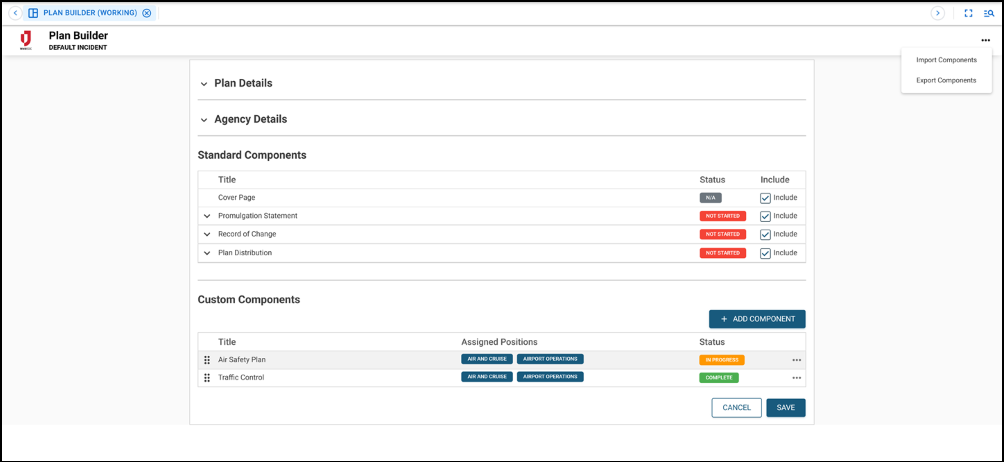Screen dimensions: 1004x462
Task: Expand the Record of Change row
Action: [x=207, y=234]
